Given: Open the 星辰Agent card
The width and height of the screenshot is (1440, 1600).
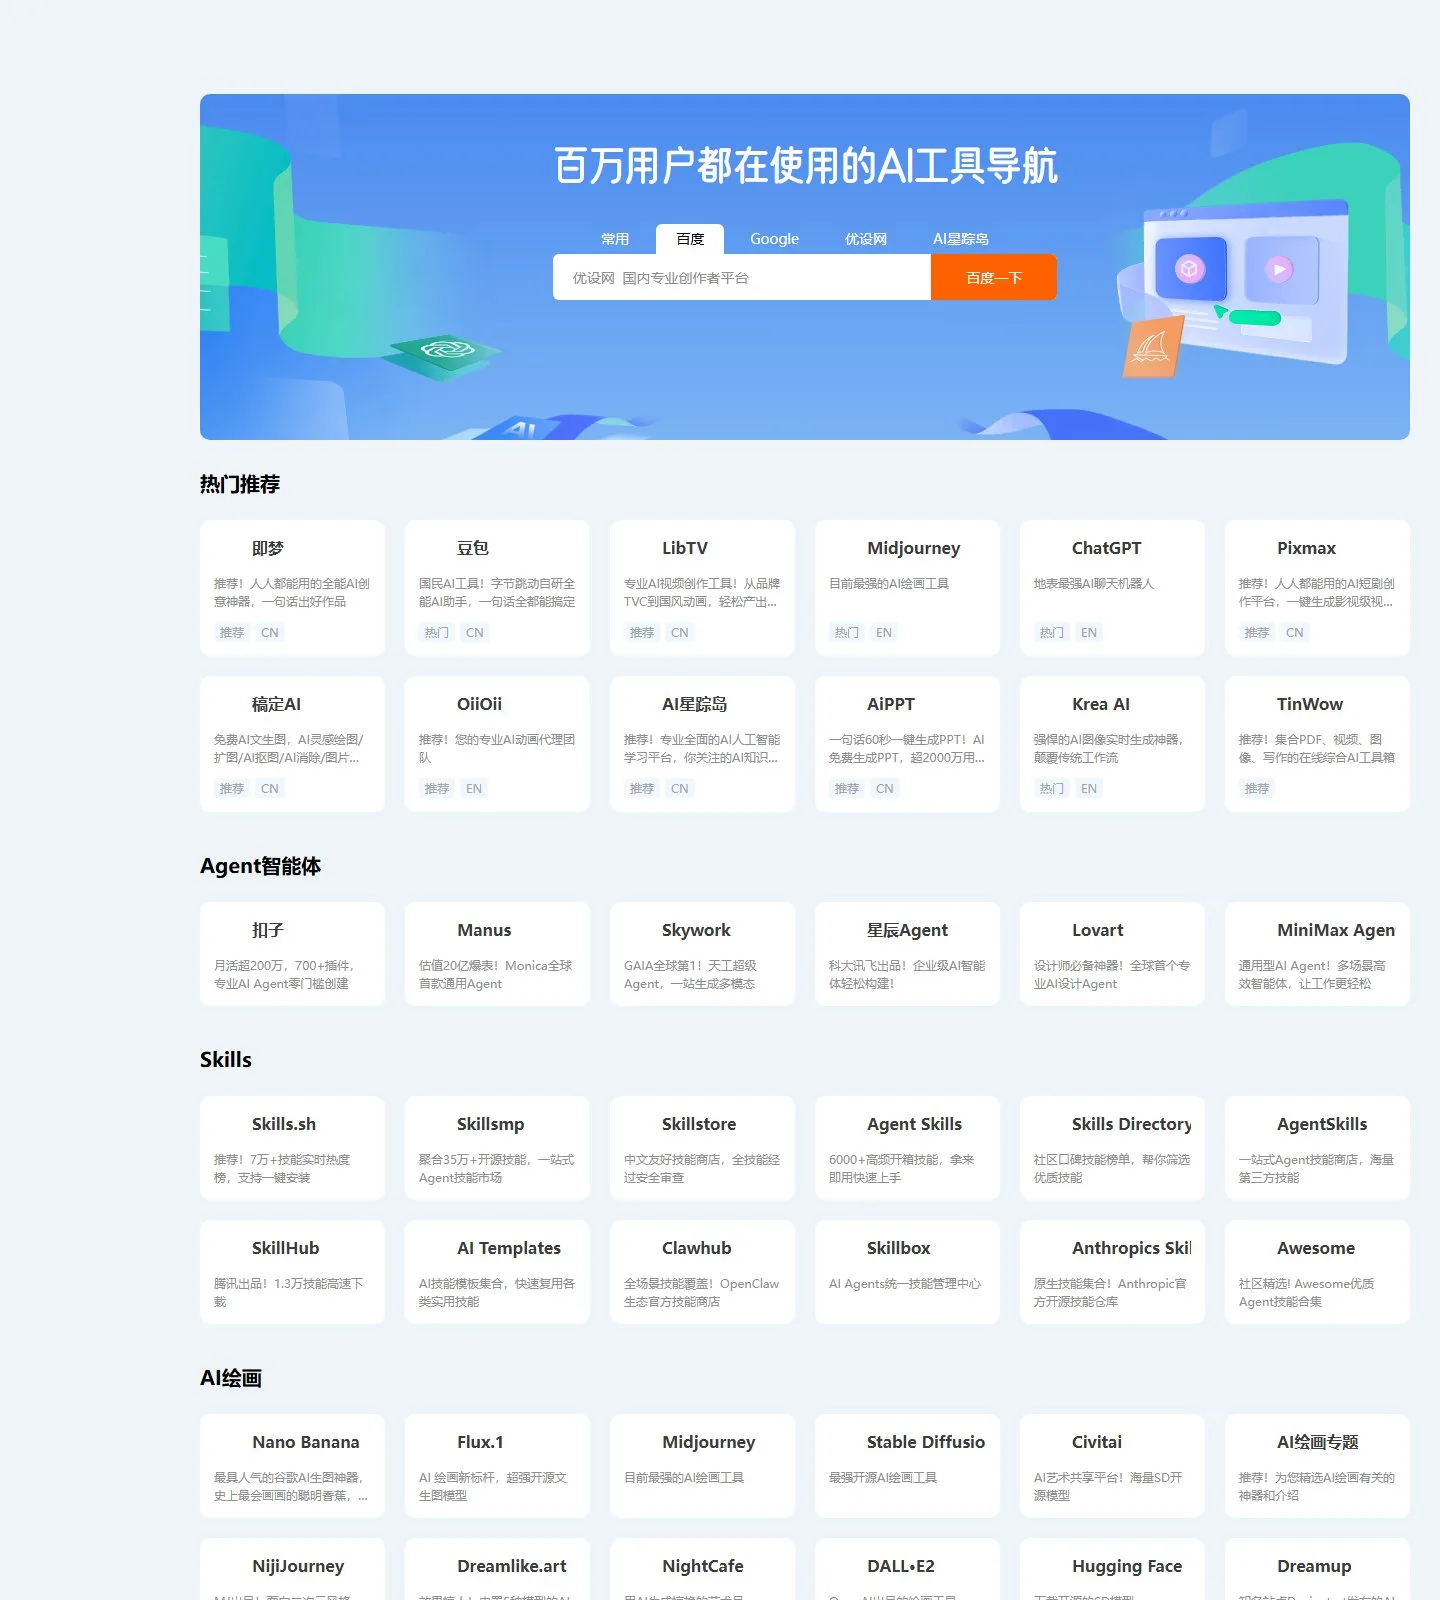Looking at the screenshot, I should (907, 954).
